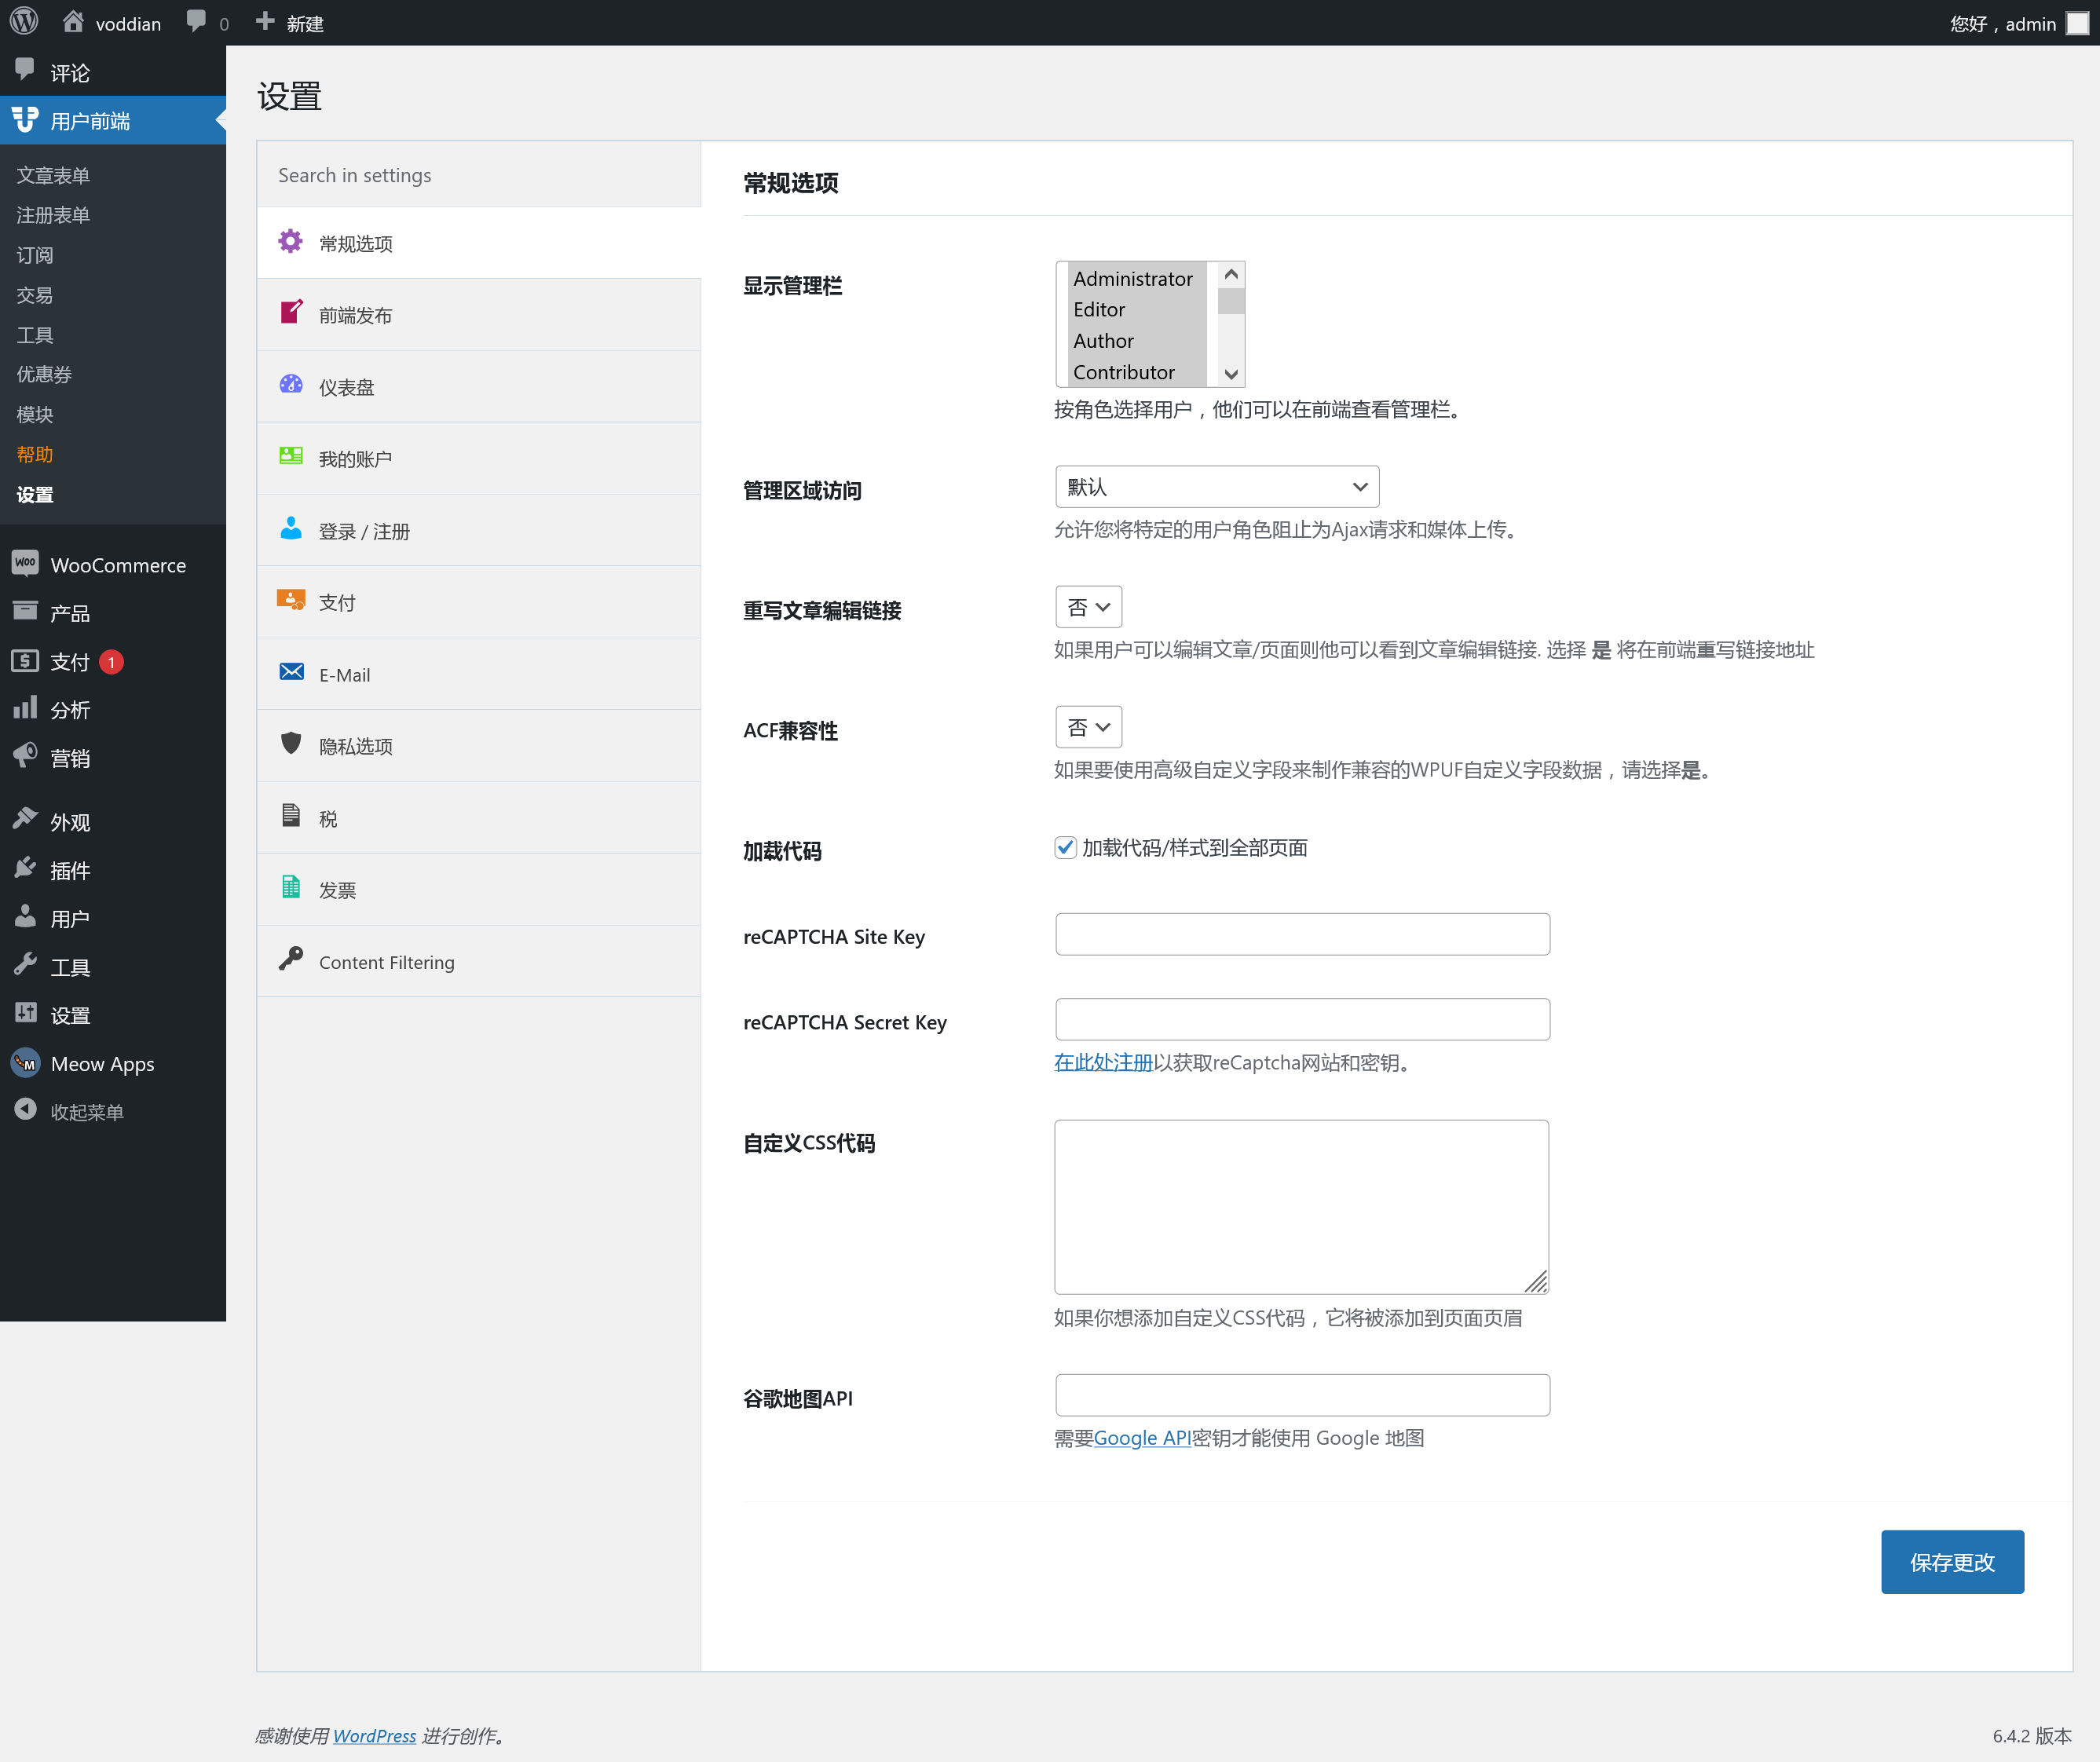Click the 用户前端 panel icon
This screenshot has height=1762, width=2100.
[x=24, y=119]
